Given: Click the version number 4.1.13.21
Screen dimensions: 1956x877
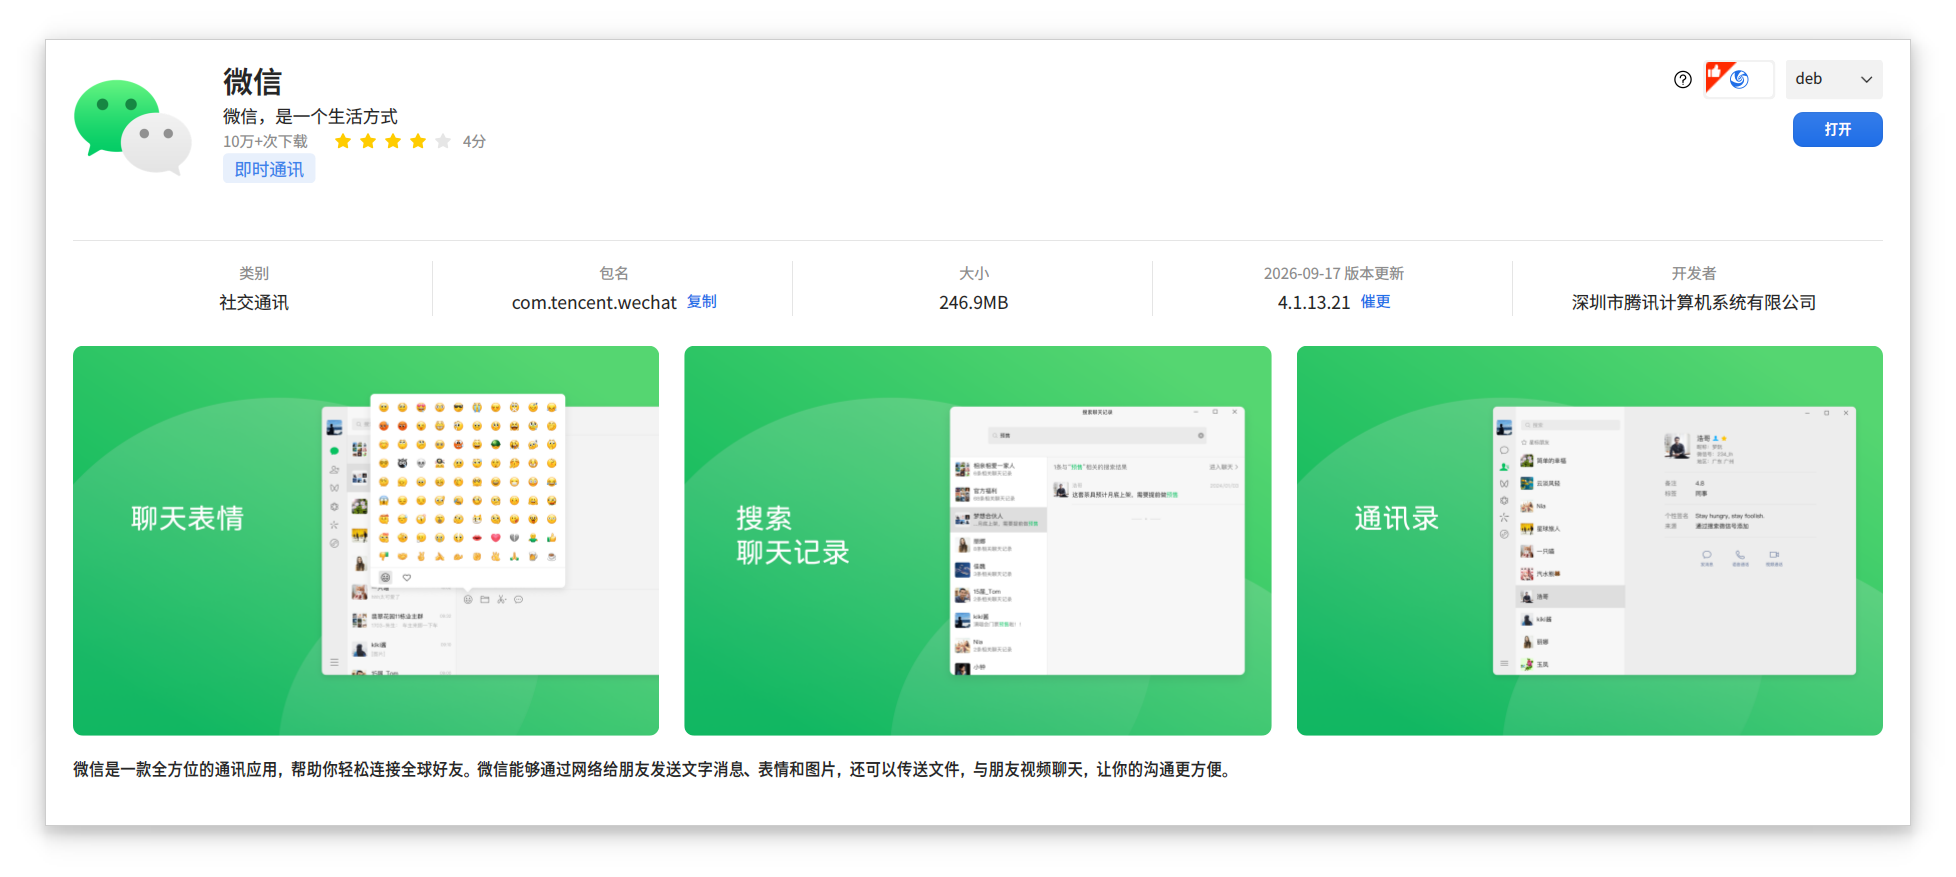Looking at the screenshot, I should click(1314, 303).
